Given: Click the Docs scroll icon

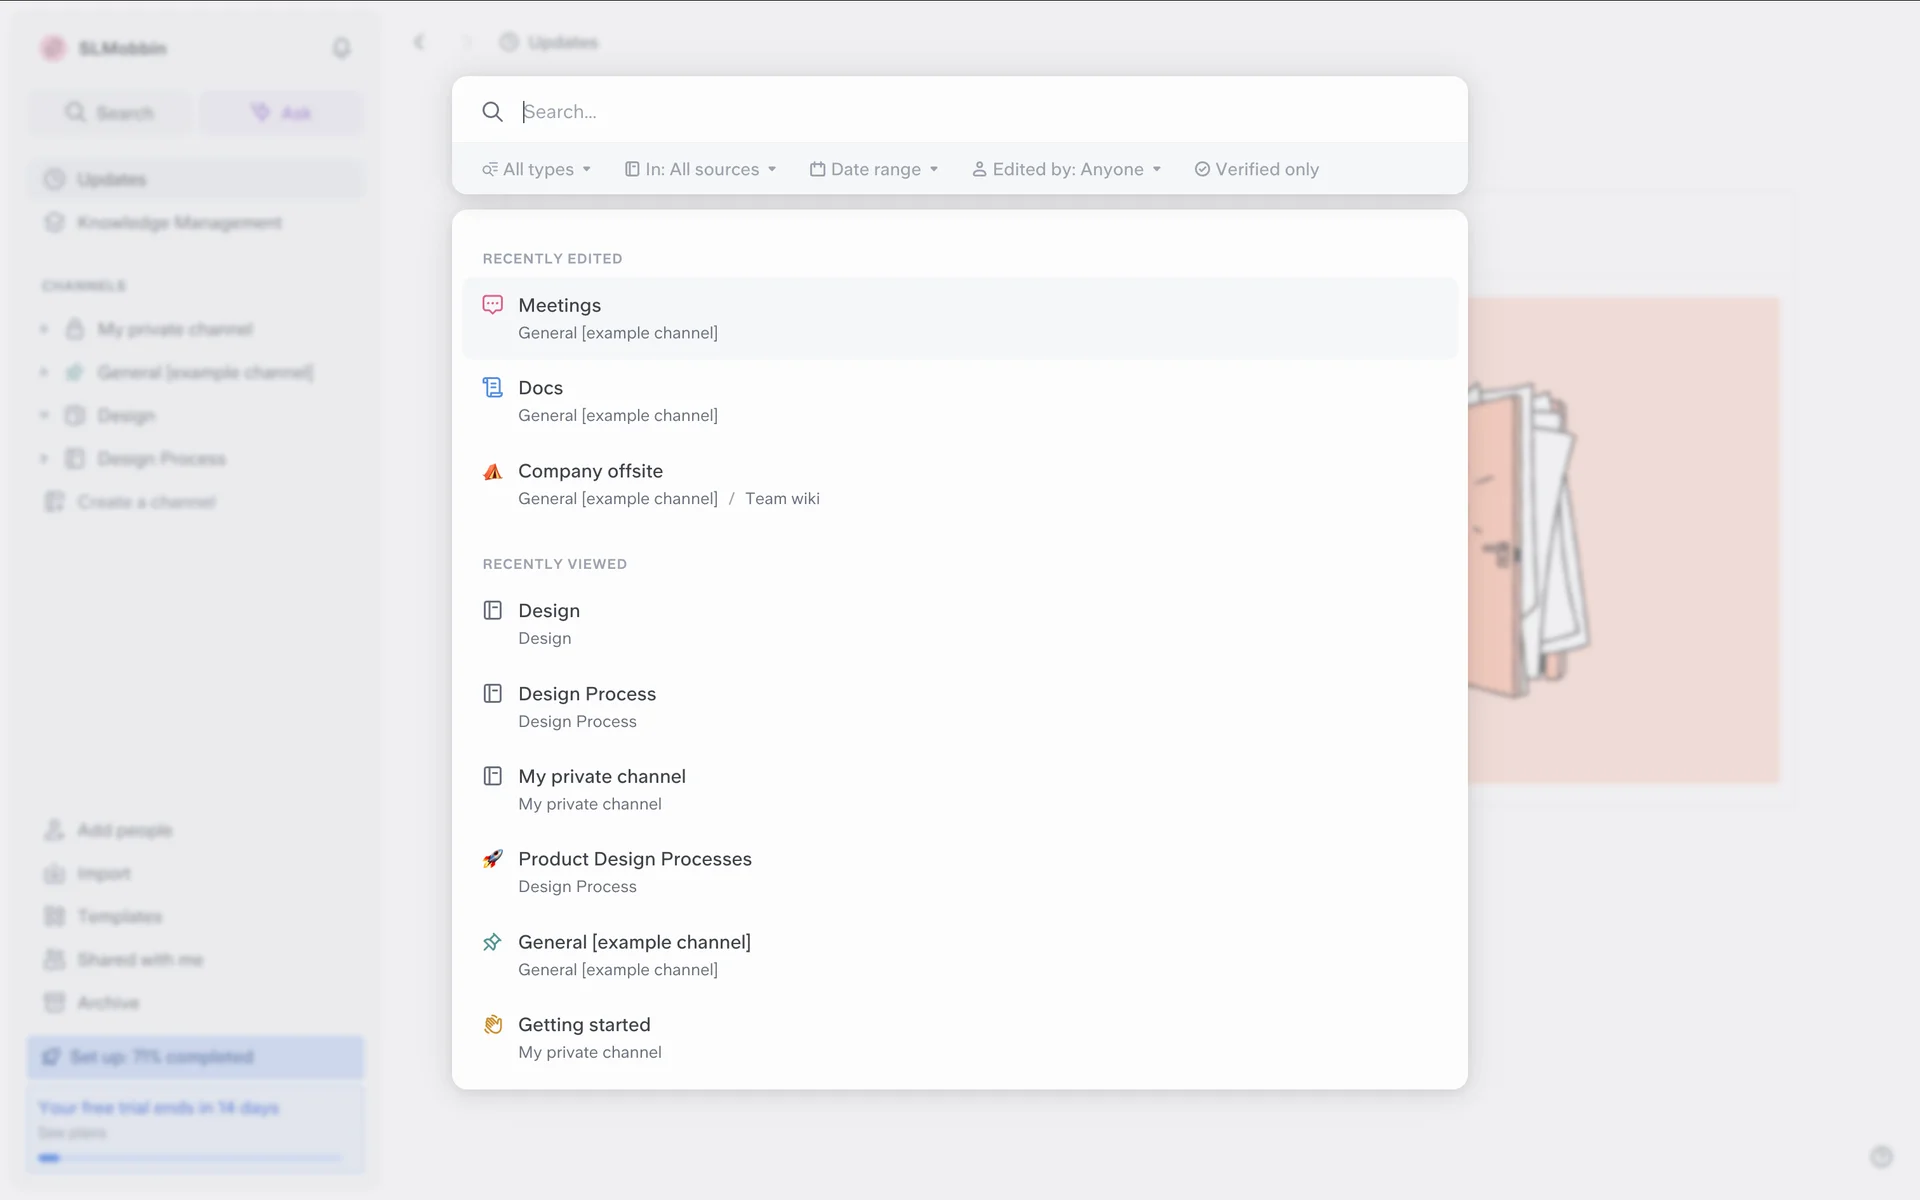Looking at the screenshot, I should point(492,388).
